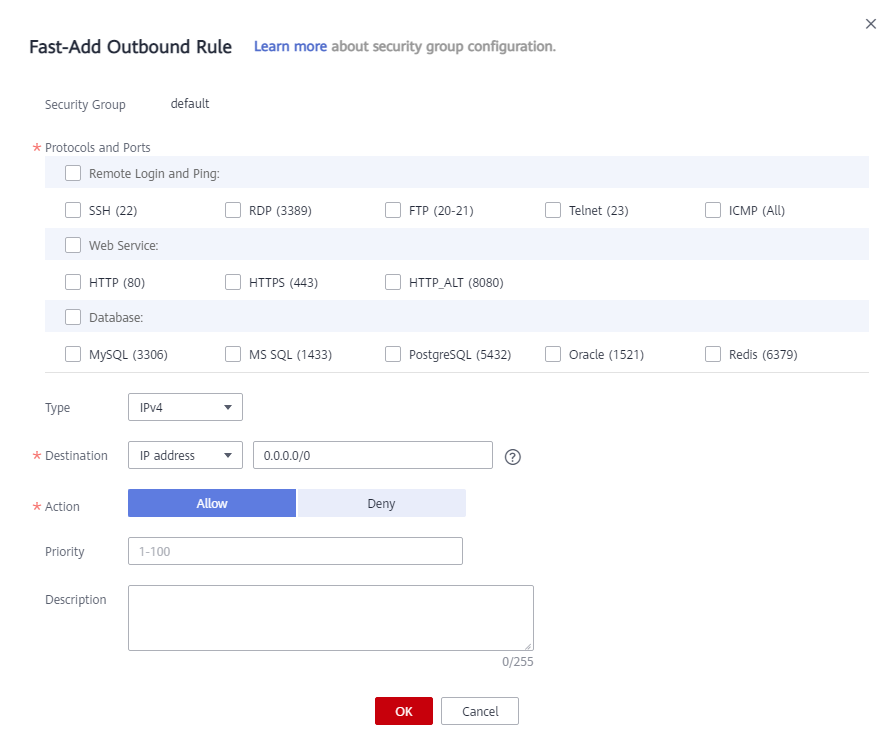This screenshot has height=752, width=894.
Task: Select the MySQL (3306) checkbox
Action: pos(73,354)
